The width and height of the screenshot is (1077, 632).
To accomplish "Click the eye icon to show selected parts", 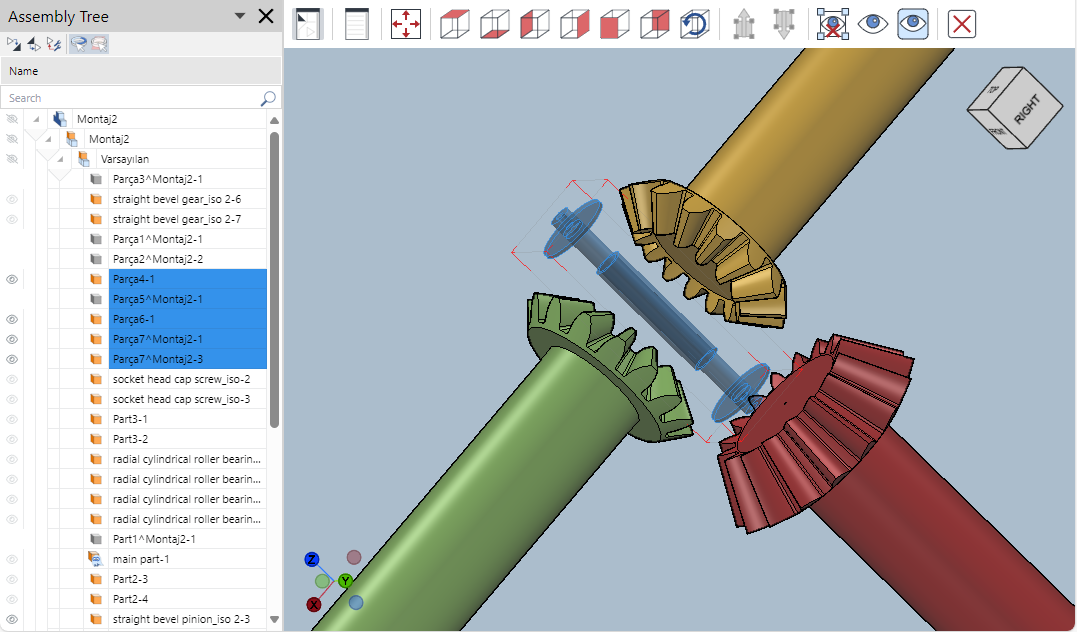I will pyautogui.click(x=872, y=24).
